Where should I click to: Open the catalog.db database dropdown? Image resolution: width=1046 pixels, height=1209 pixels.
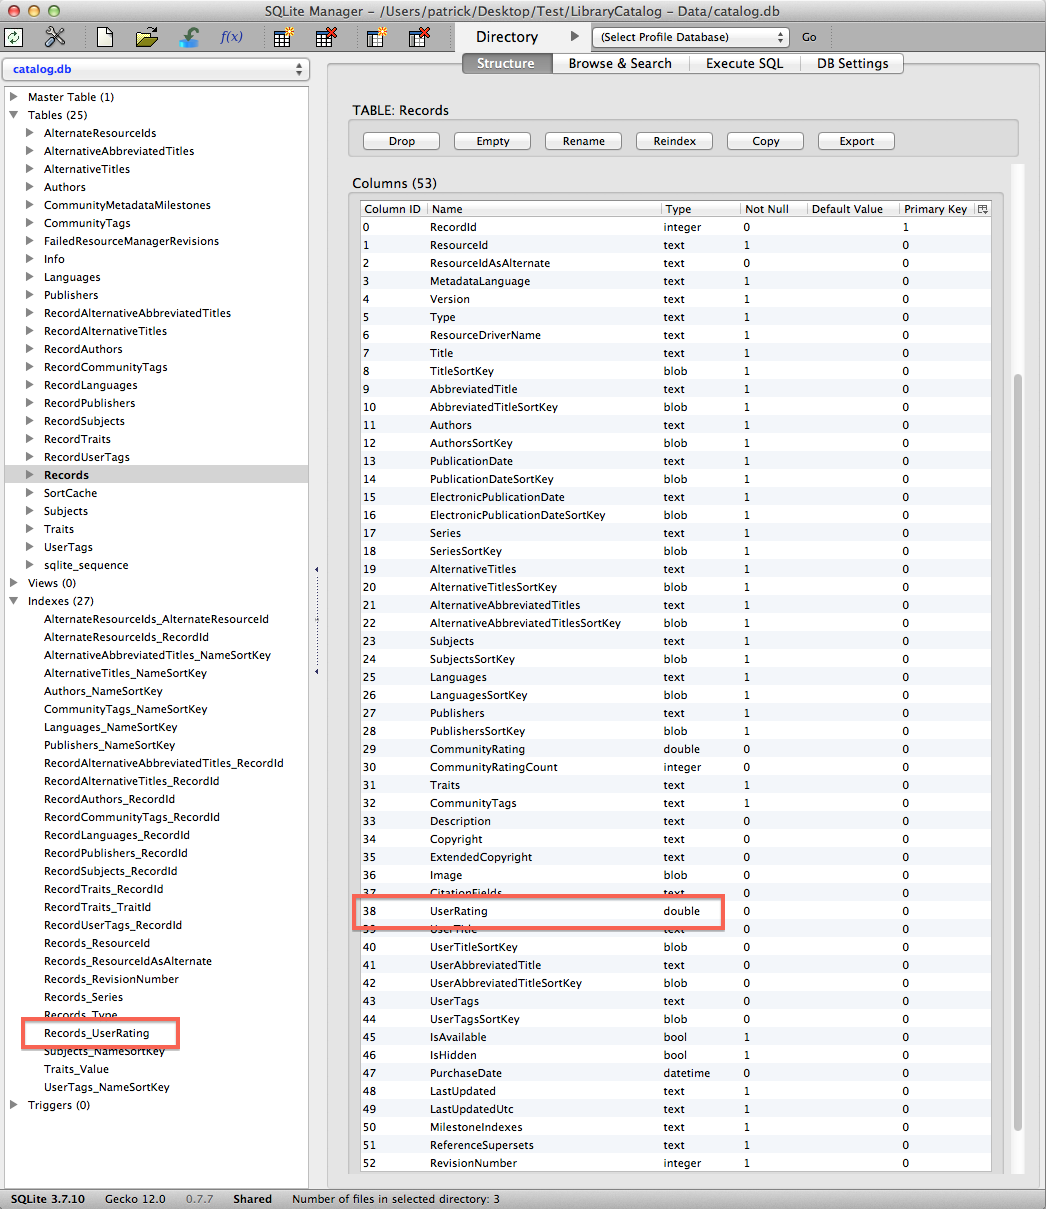[x=156, y=70]
